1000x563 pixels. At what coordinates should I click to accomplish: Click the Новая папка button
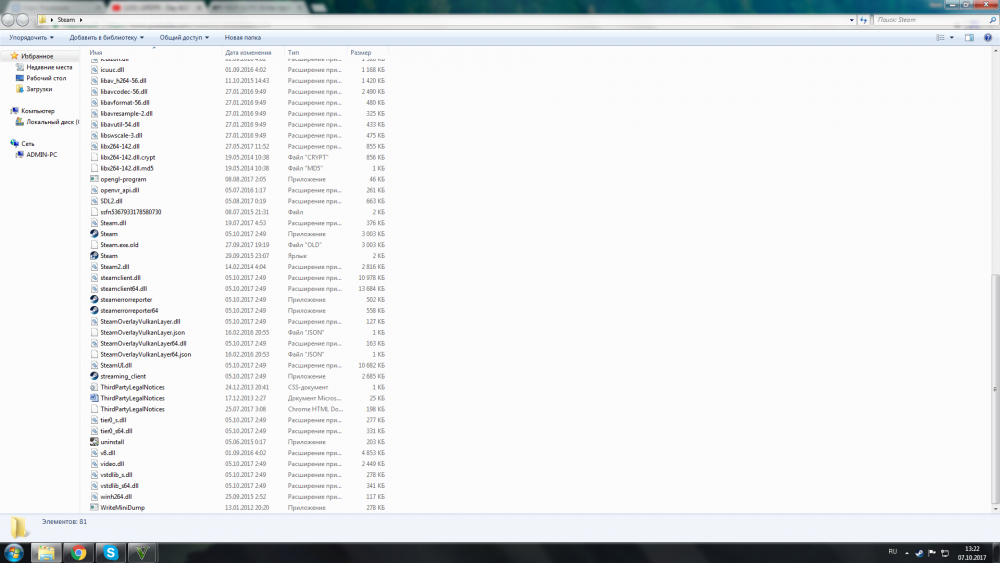(242, 38)
